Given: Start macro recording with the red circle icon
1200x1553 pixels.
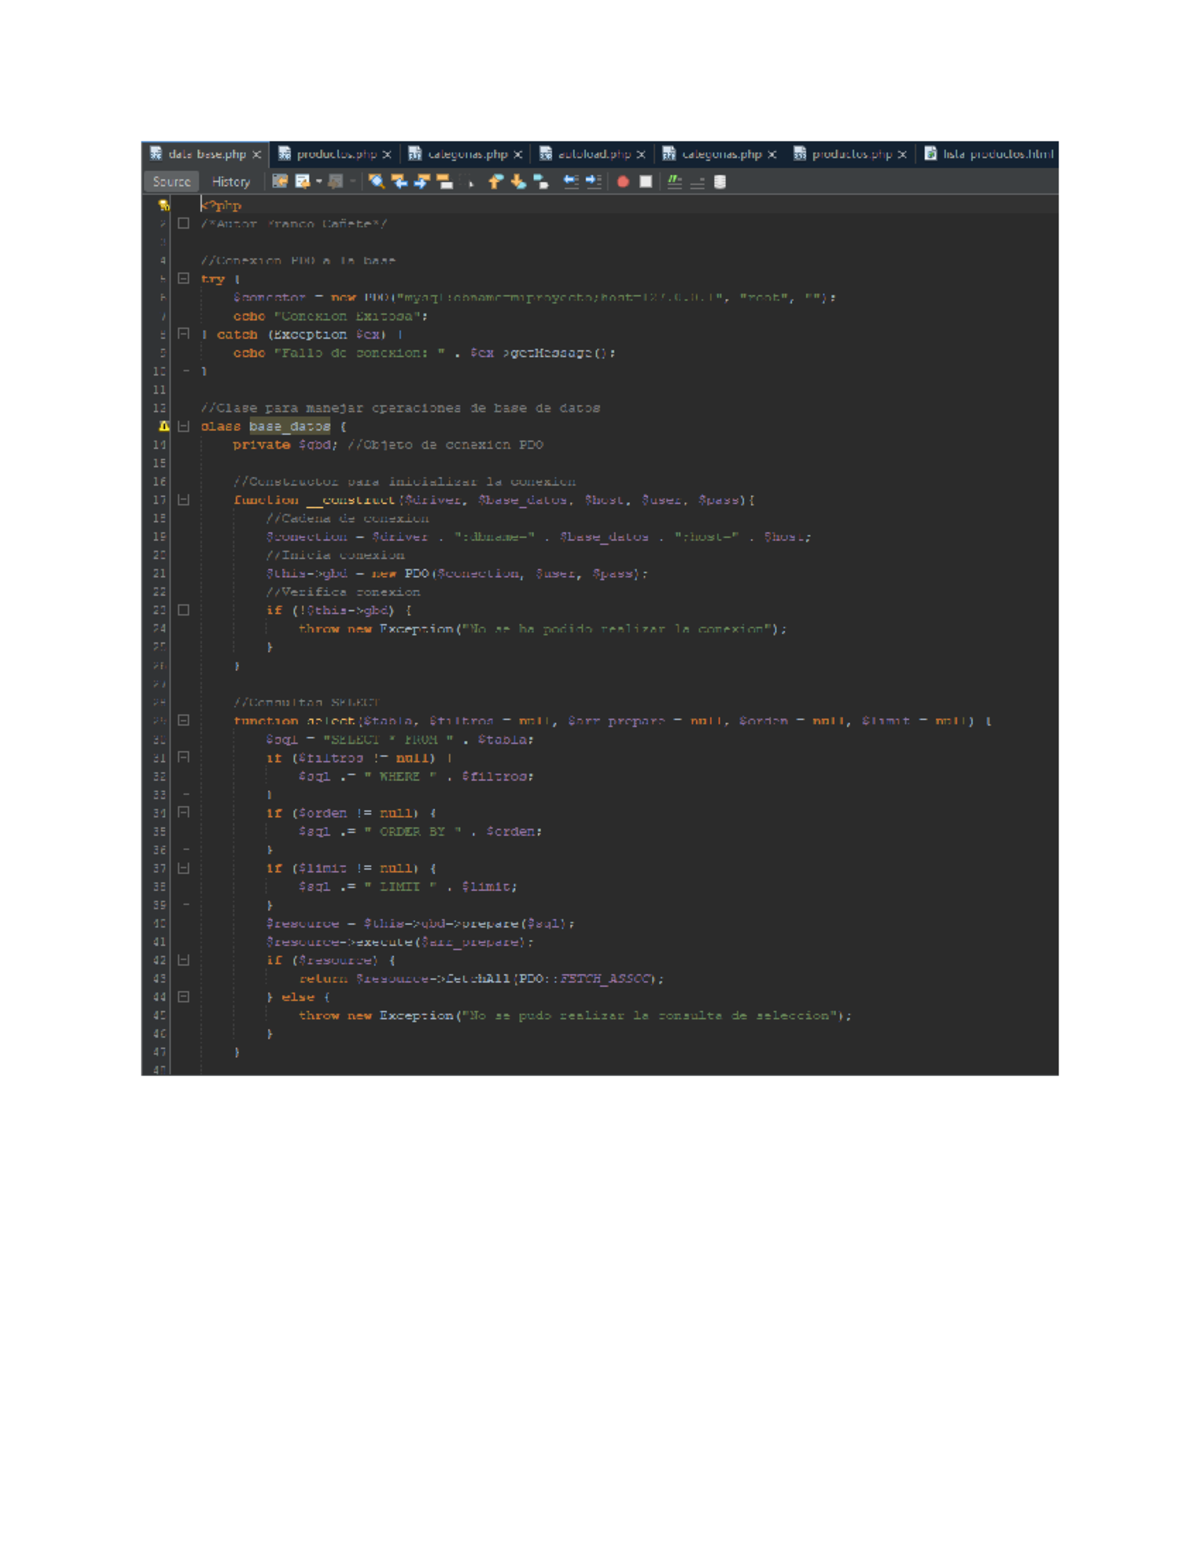Looking at the screenshot, I should (x=623, y=182).
